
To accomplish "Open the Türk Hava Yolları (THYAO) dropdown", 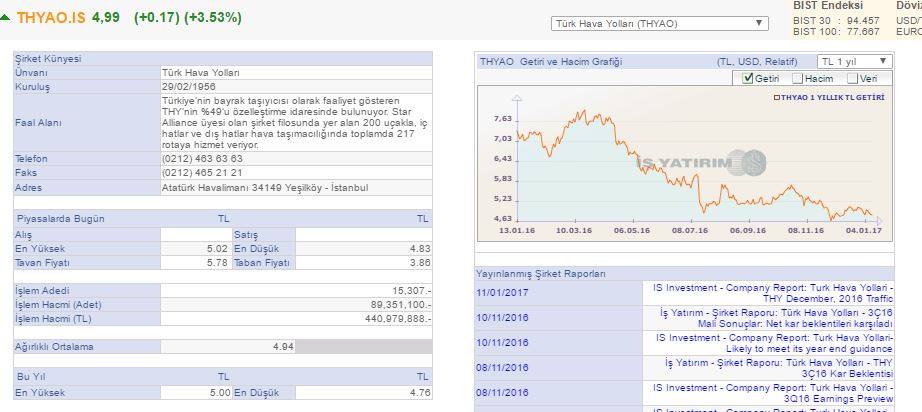I will point(659,24).
